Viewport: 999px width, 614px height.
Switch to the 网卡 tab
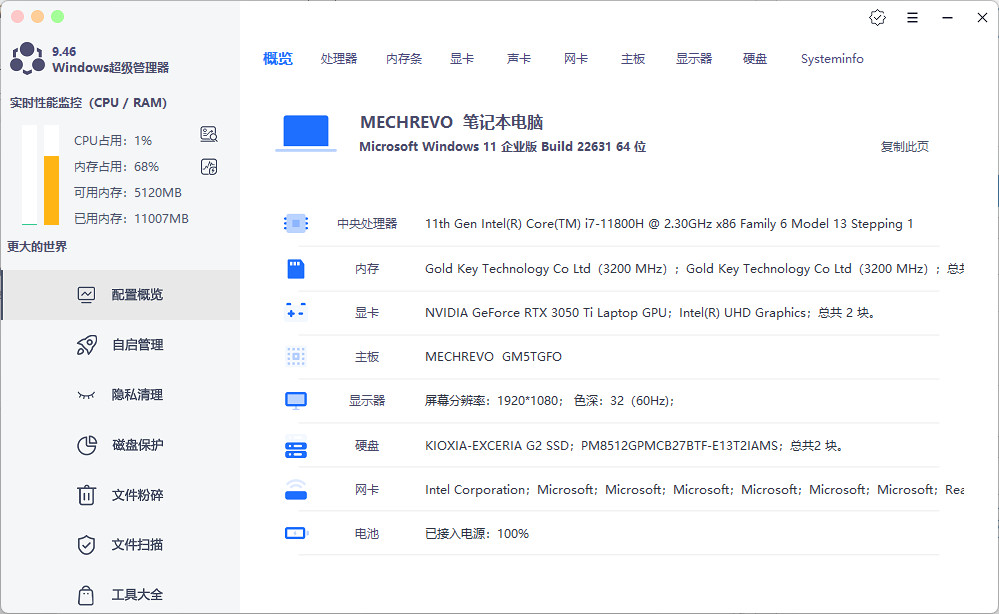pyautogui.click(x=576, y=59)
